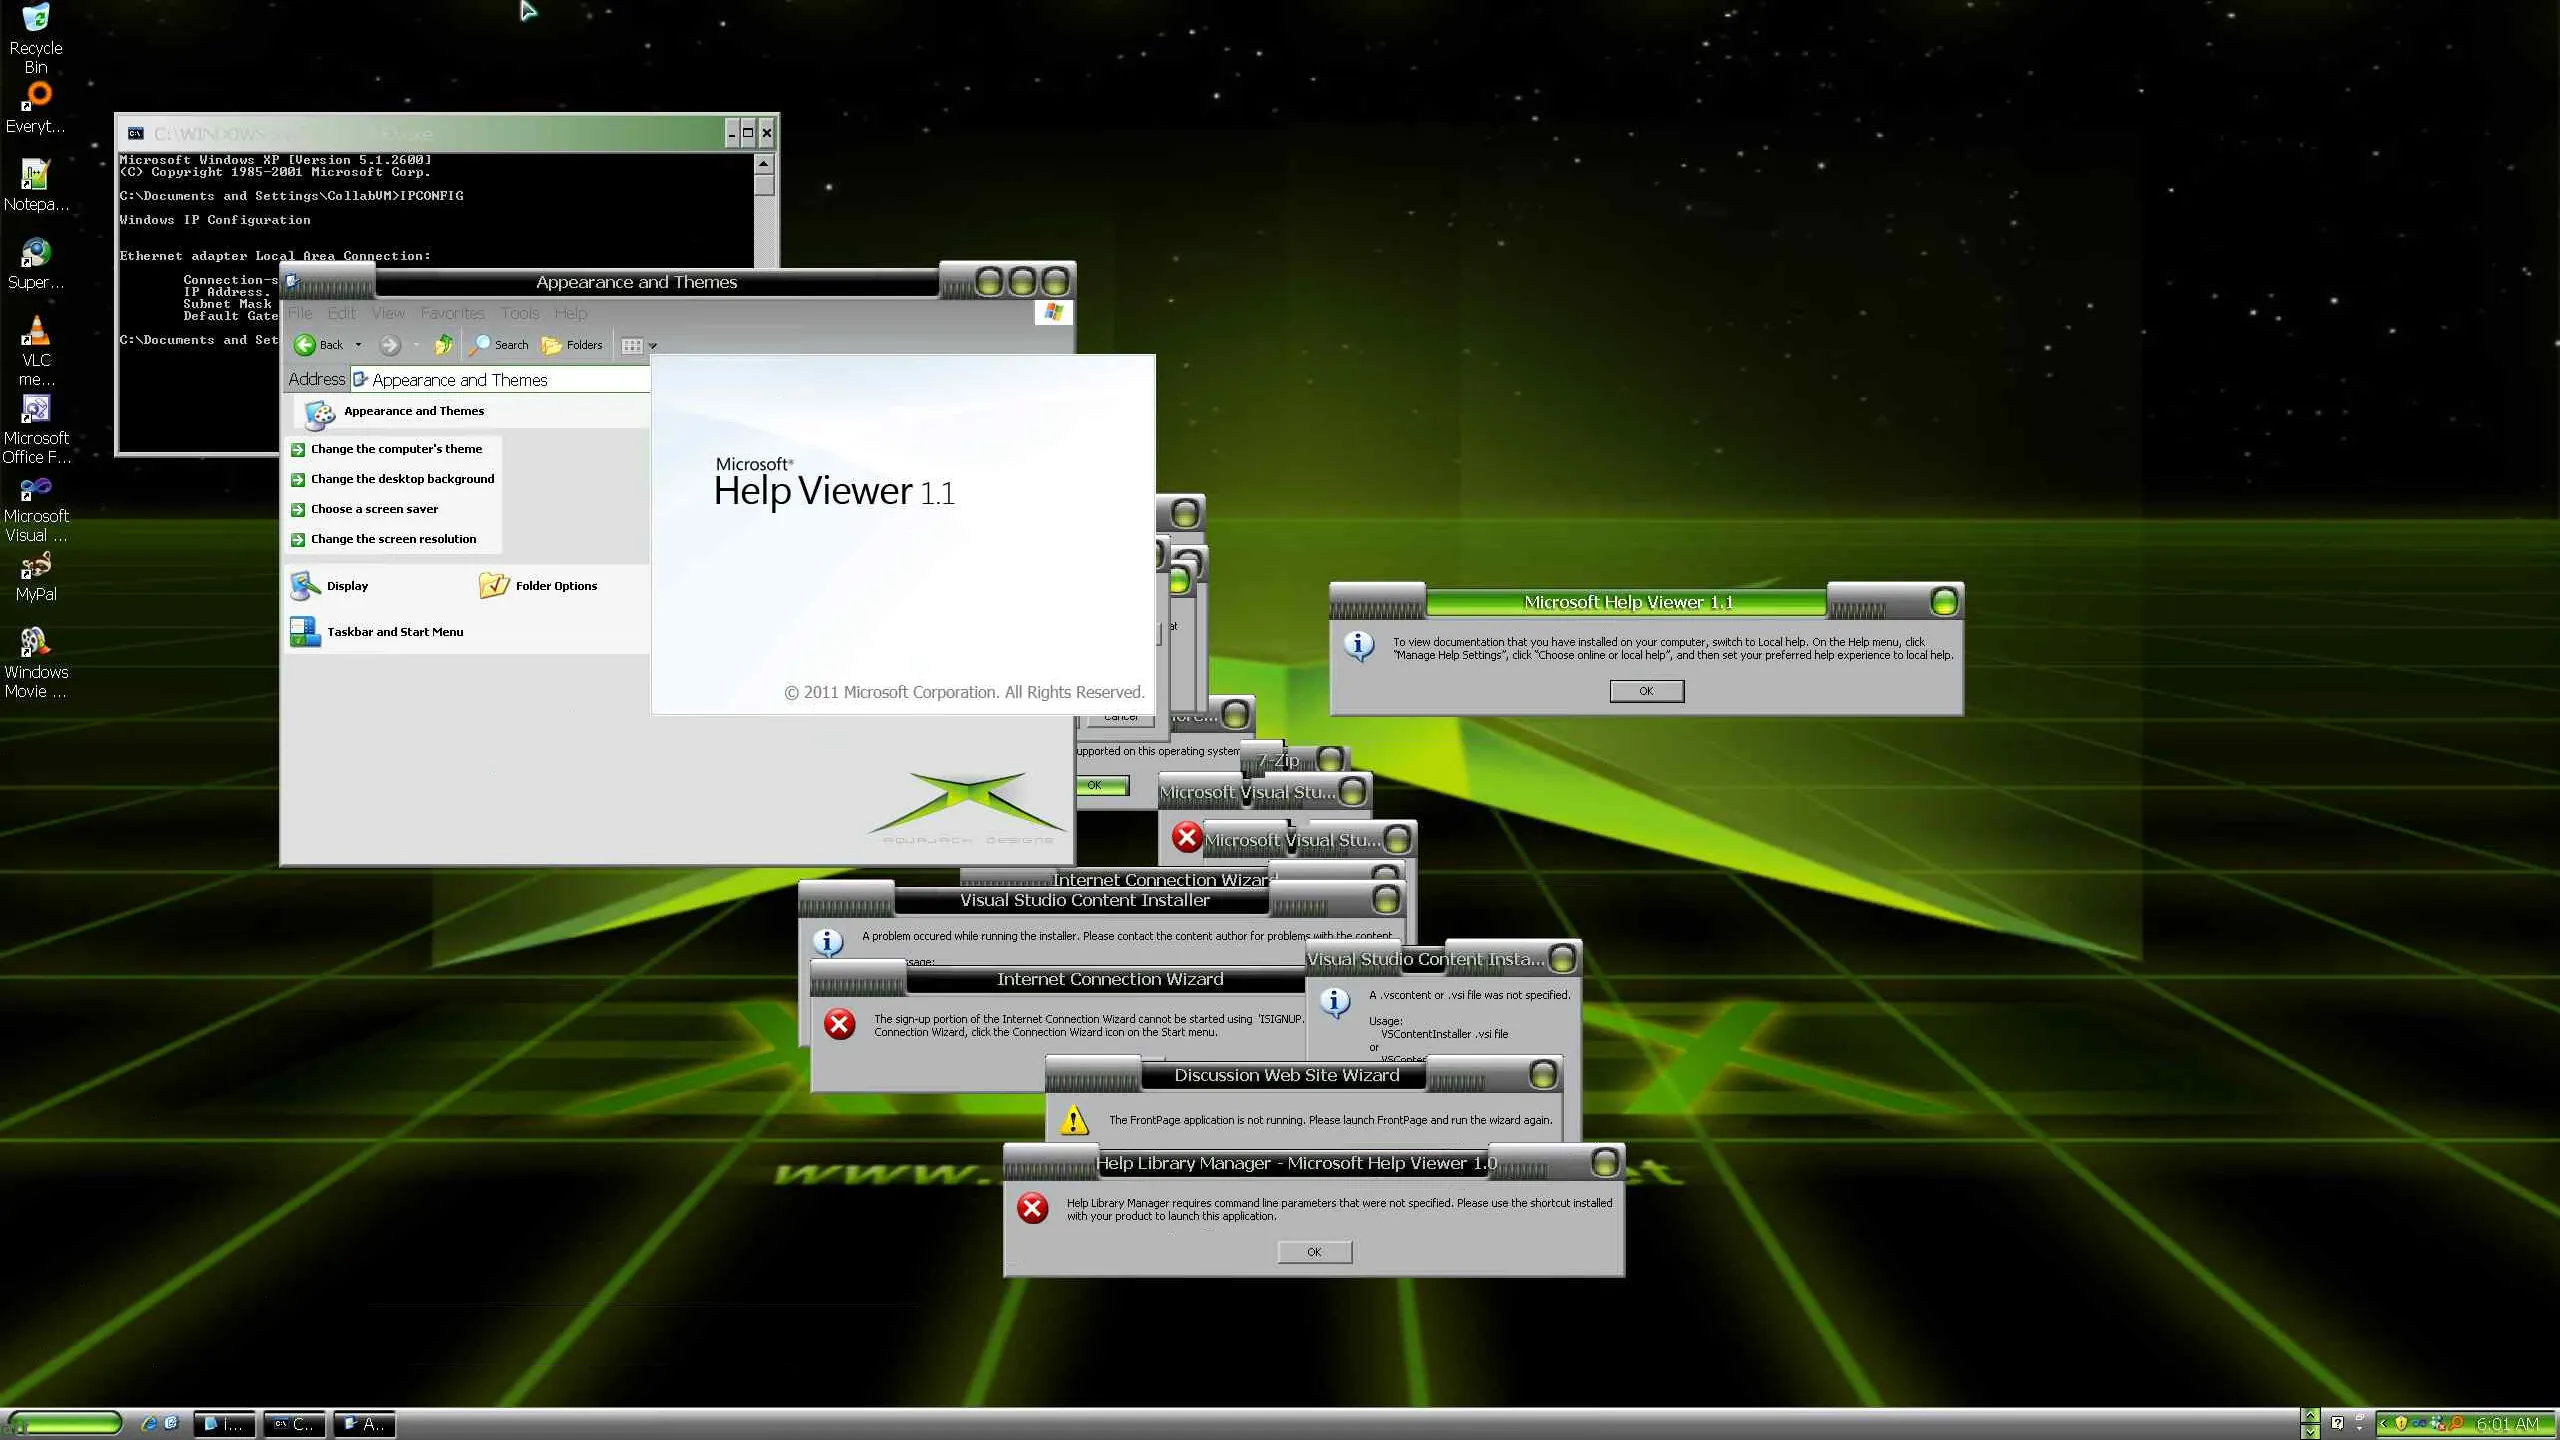Launch Internet Explorer from Quick Launch
The image size is (2560, 1440).
tap(149, 1423)
